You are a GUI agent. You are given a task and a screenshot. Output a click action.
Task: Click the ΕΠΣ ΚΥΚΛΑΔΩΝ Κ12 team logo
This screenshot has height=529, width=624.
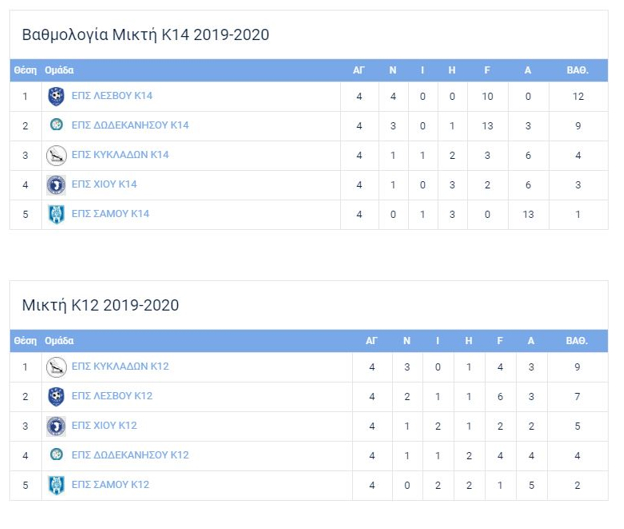click(57, 366)
